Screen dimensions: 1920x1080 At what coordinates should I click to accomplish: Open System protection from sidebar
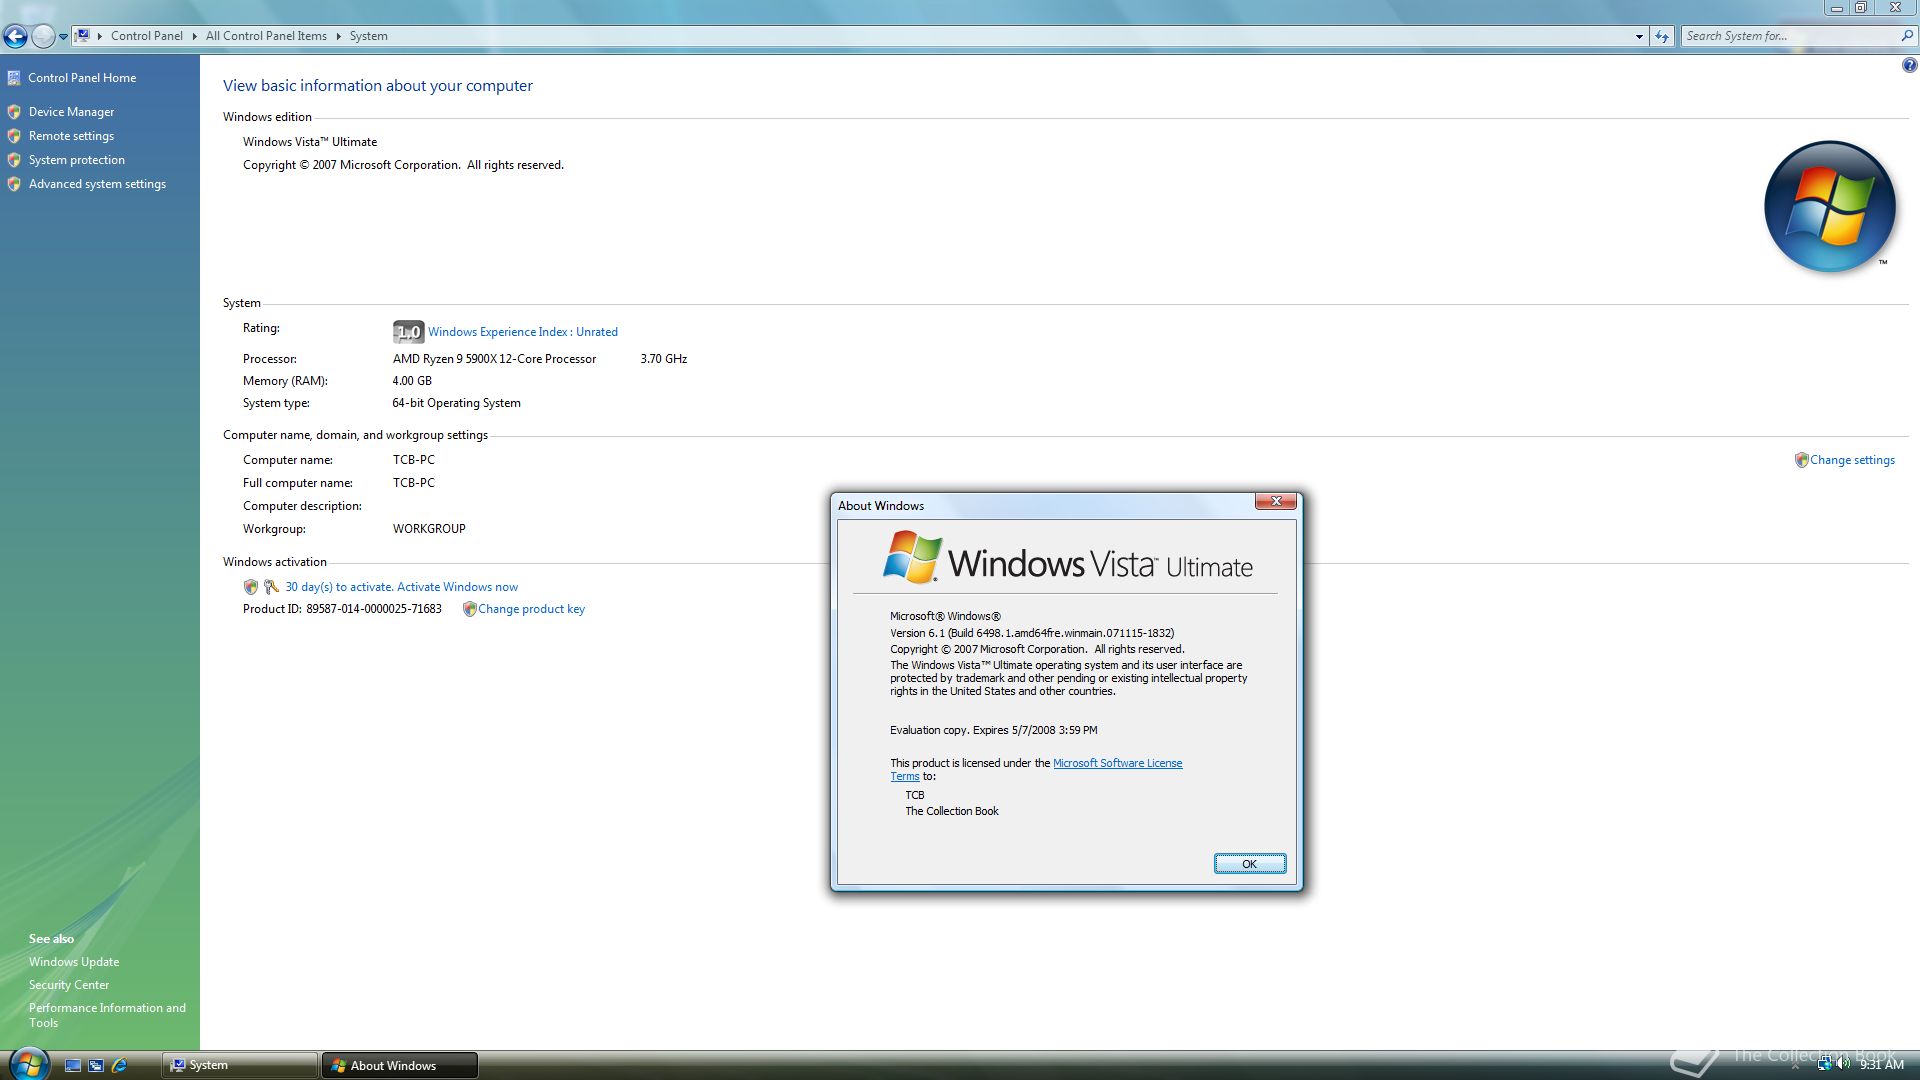77,160
